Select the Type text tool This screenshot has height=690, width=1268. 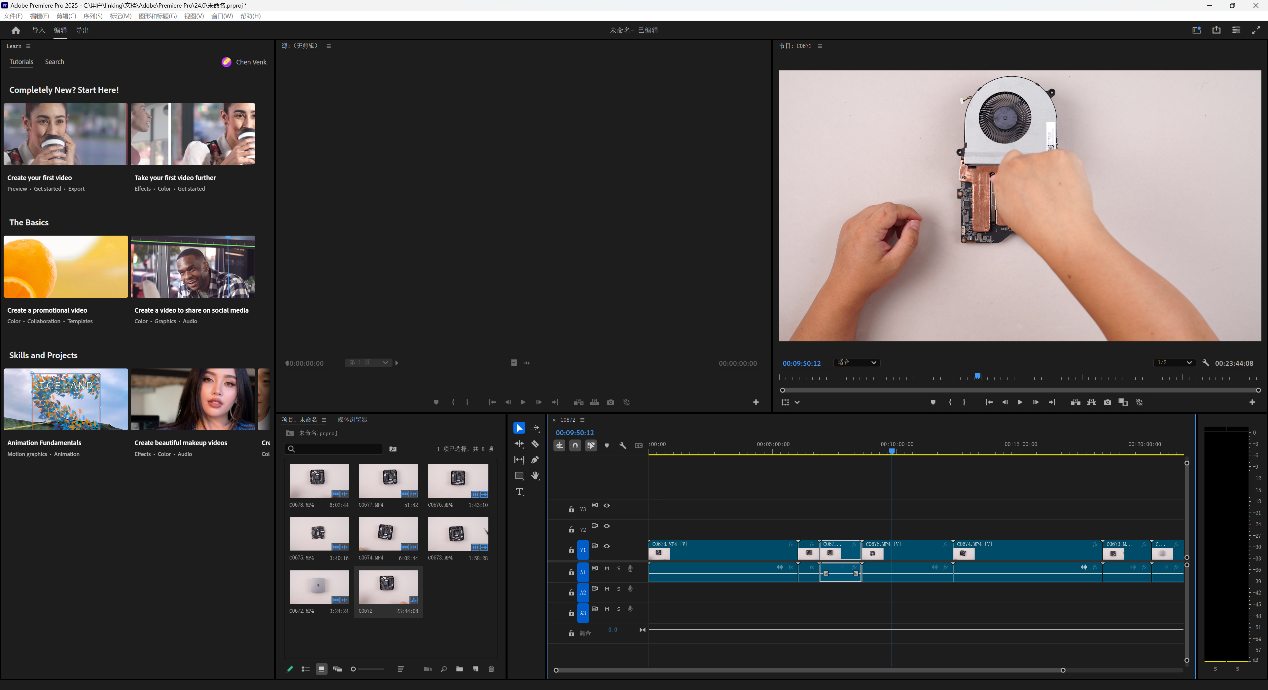(x=519, y=492)
